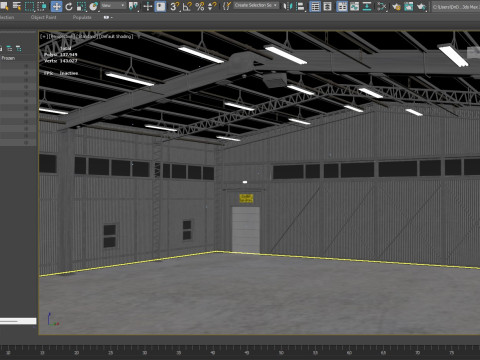480x360 pixels.
Task: Open Edit Named Selection Sets
Action: coord(227,6)
